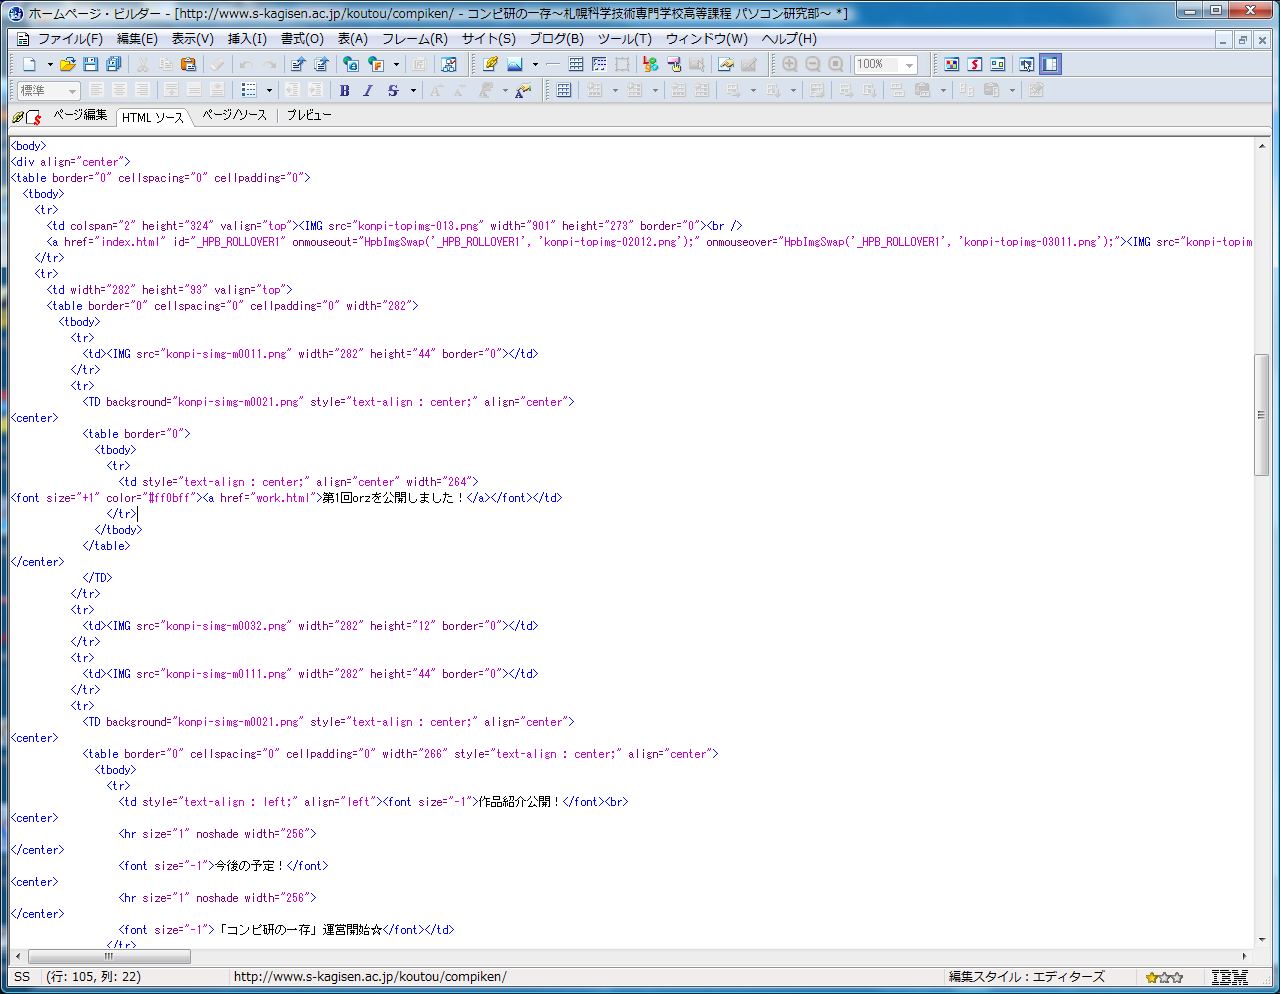Apply bold with the B icon
The image size is (1280, 994).
(x=345, y=90)
